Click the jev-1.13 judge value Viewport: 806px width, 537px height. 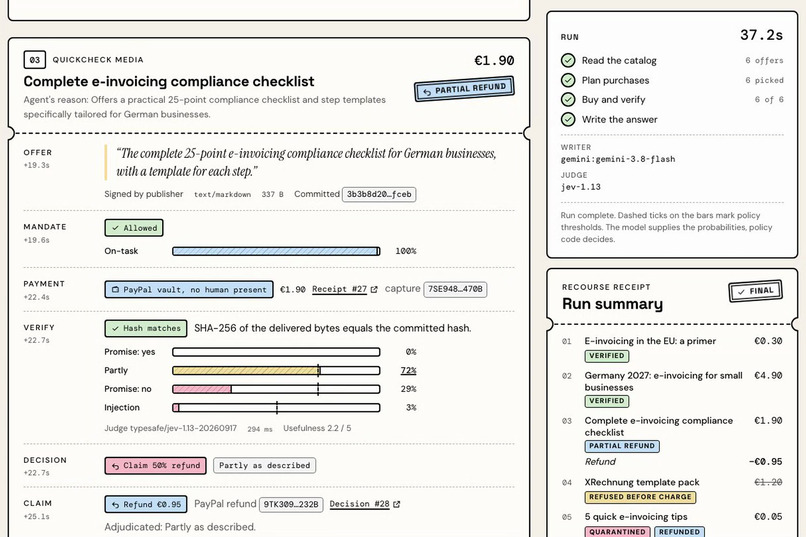tap(580, 187)
